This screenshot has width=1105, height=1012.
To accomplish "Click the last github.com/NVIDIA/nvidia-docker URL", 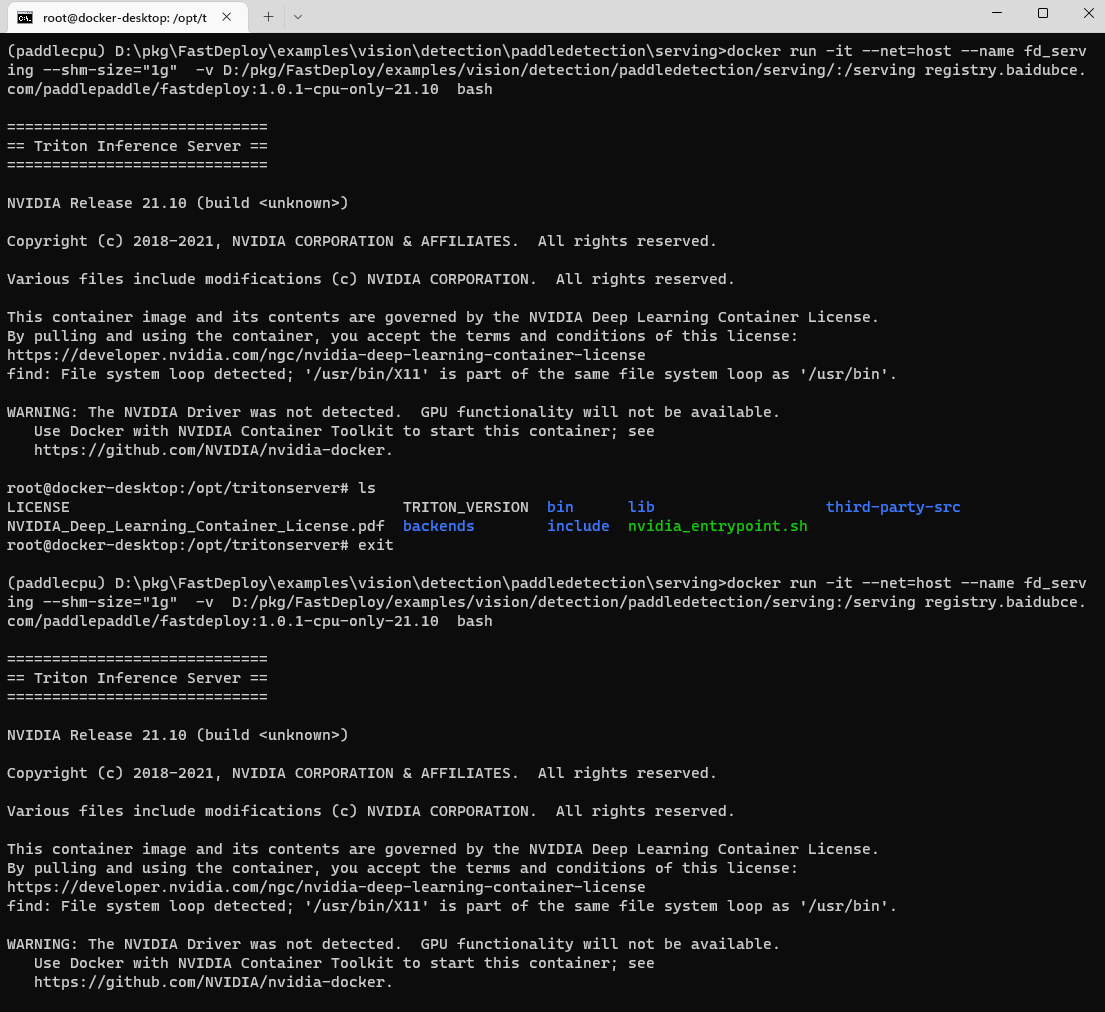I will click(214, 982).
